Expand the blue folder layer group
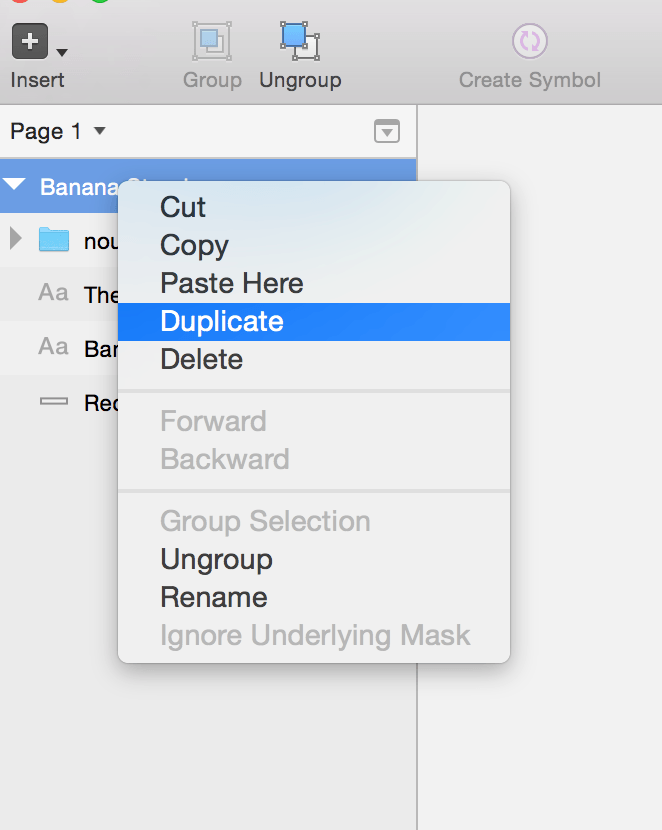 coord(15,239)
